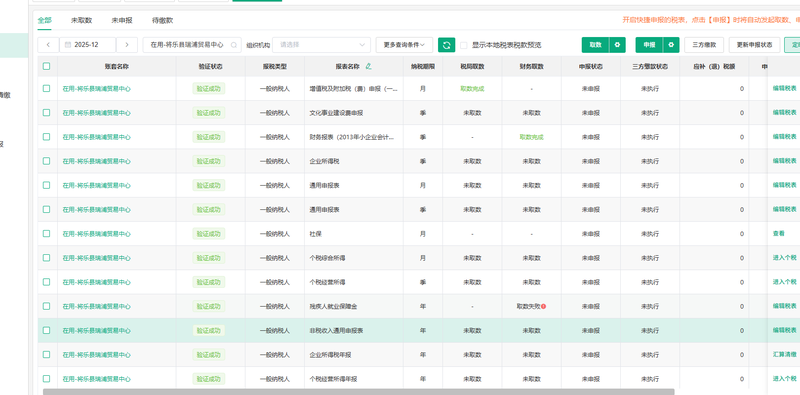This screenshot has height=395, width=800.
Task: Check the 个税综合所得 row checkbox
Action: point(46,258)
